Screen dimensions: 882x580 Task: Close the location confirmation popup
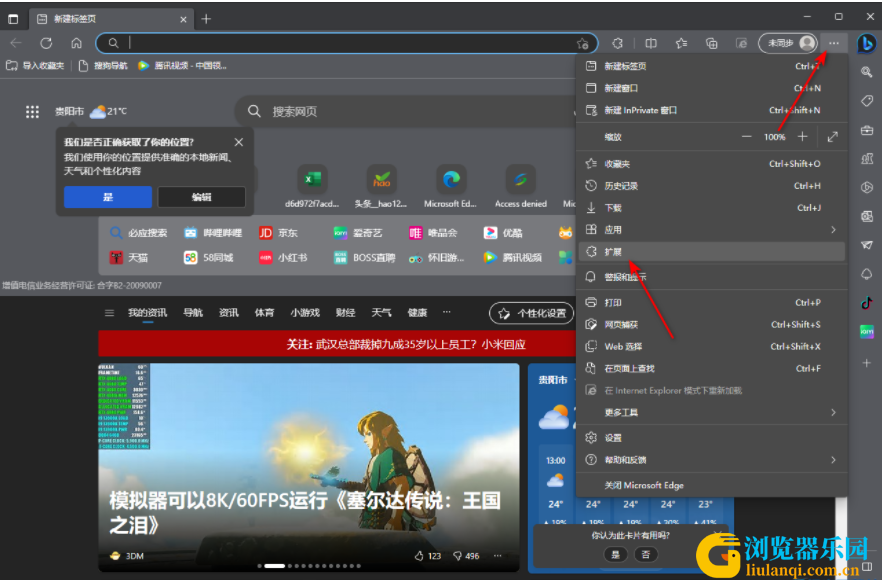click(x=239, y=142)
